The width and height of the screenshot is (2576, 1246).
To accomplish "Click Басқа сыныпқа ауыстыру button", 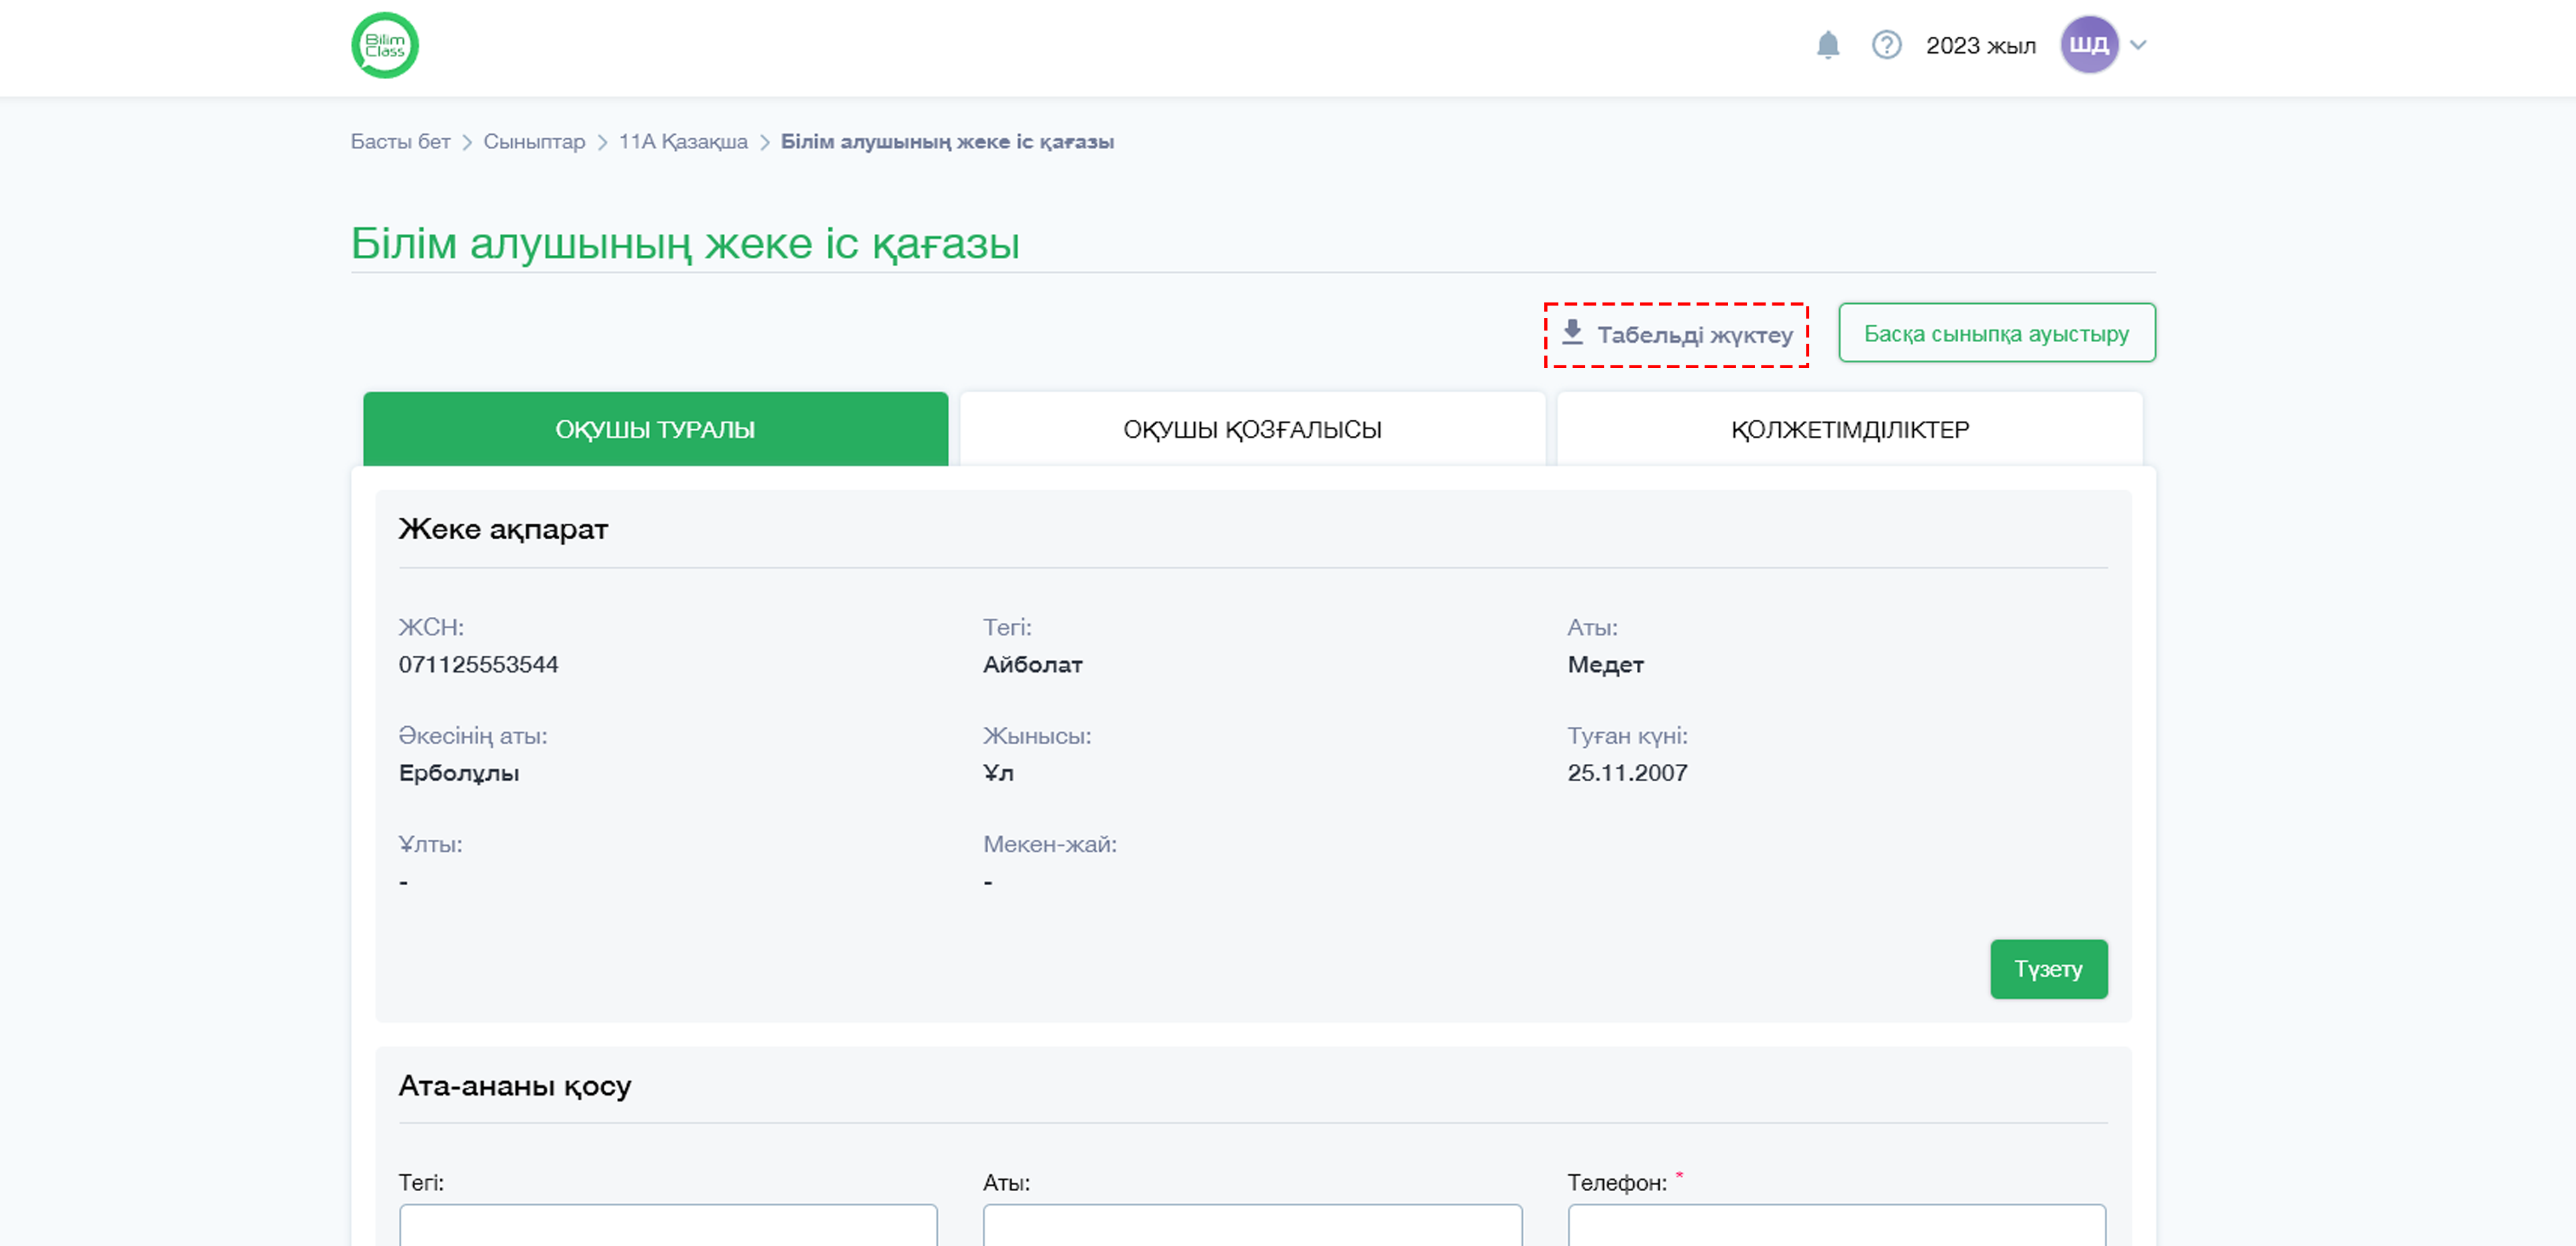I will 1996,333.
